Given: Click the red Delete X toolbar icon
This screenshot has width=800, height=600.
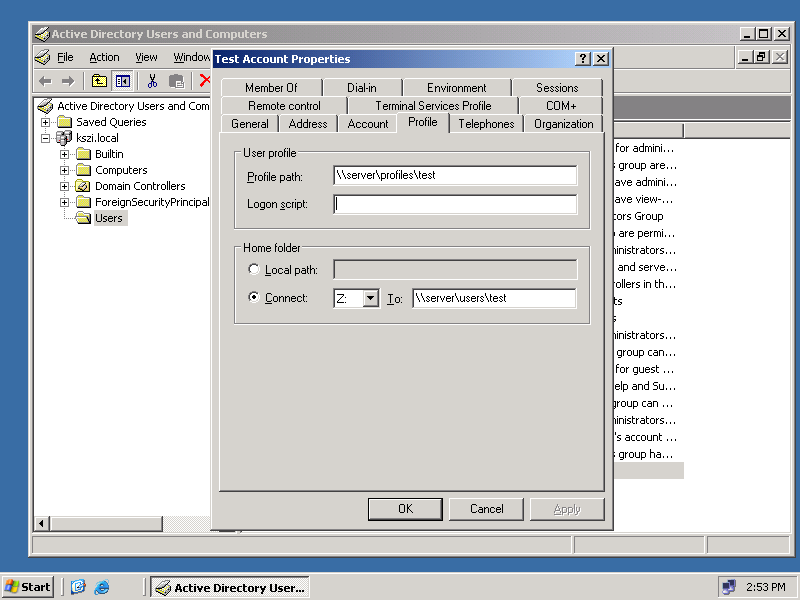Looking at the screenshot, I should [x=205, y=81].
